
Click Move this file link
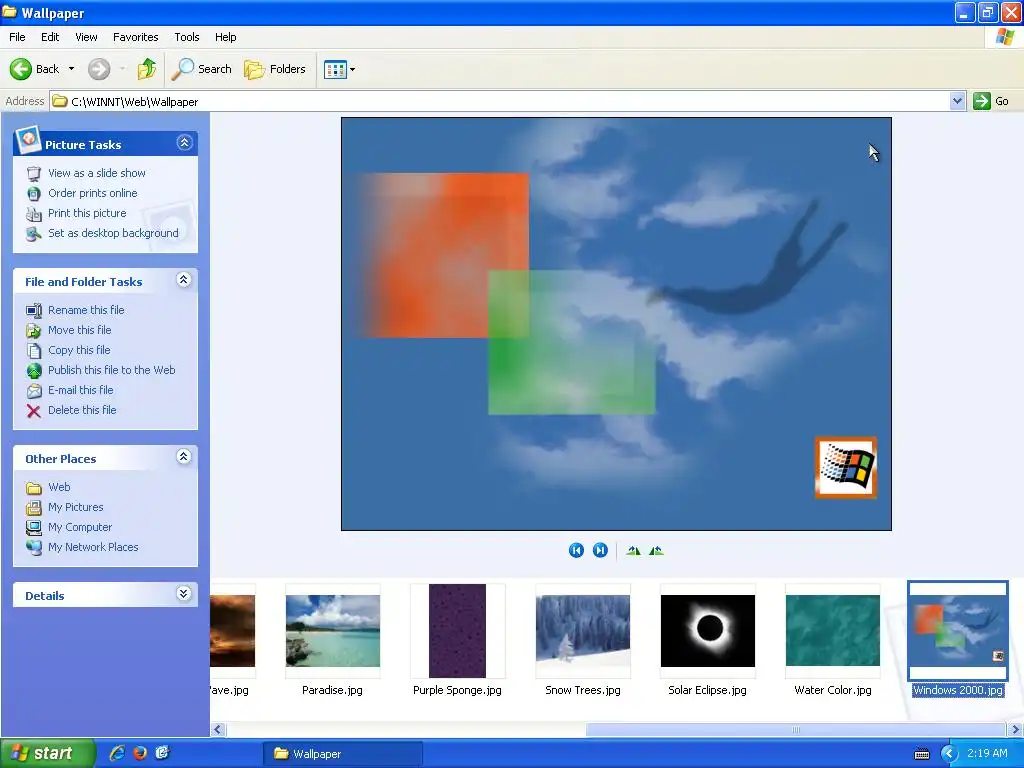point(80,330)
